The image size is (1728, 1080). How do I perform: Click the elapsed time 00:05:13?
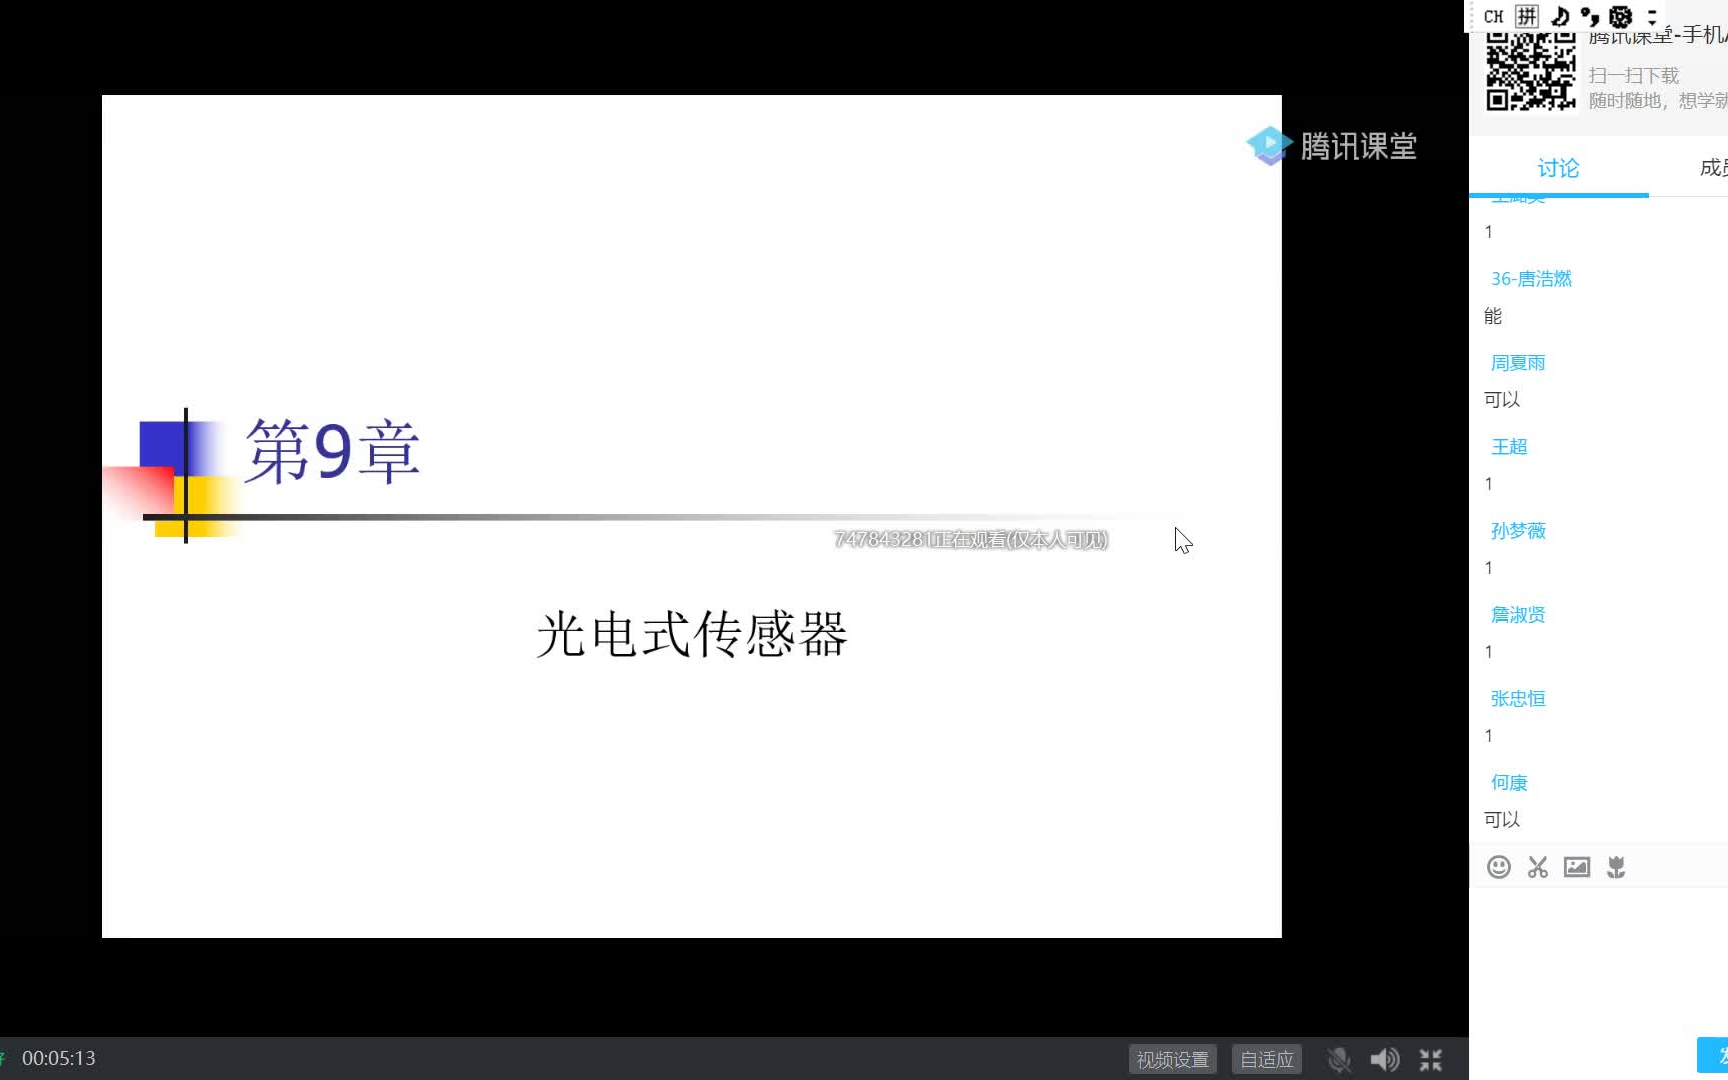59,1058
